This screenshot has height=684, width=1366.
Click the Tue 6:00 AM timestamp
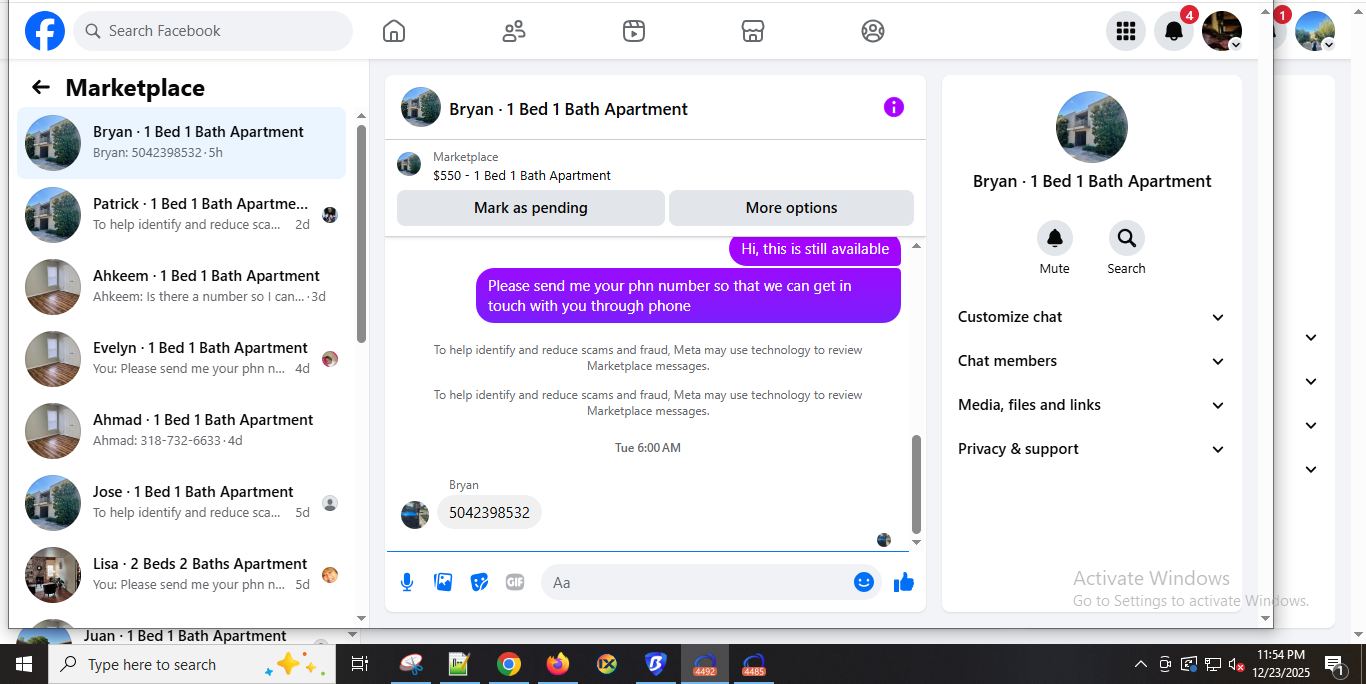(648, 448)
